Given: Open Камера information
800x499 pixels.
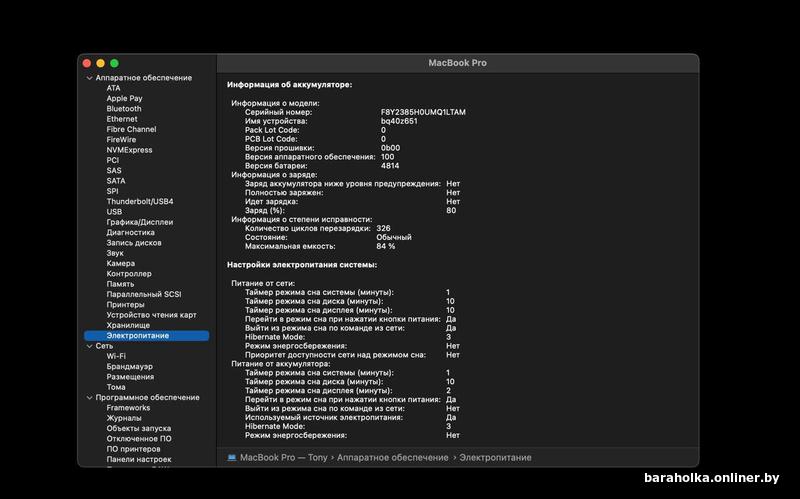Looking at the screenshot, I should [120, 263].
